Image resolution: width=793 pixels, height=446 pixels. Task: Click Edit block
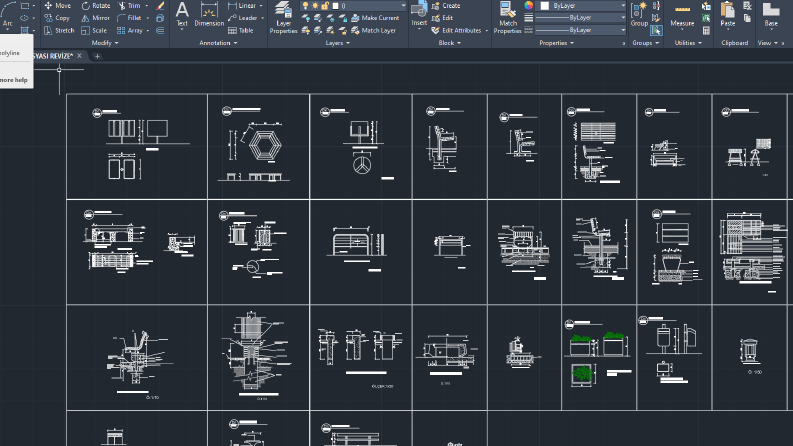442,18
